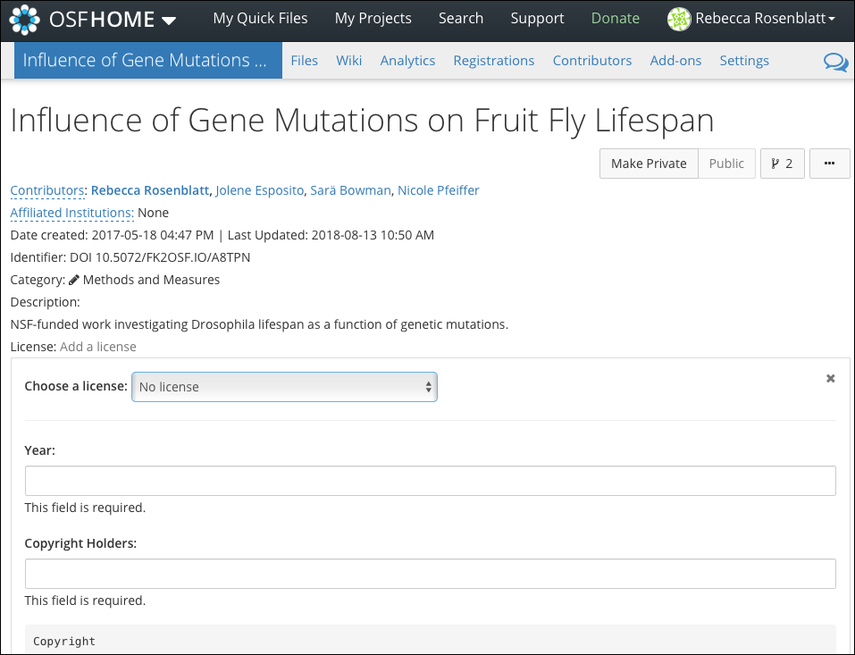Click the pencil icon beside Methods and Measures

point(74,280)
